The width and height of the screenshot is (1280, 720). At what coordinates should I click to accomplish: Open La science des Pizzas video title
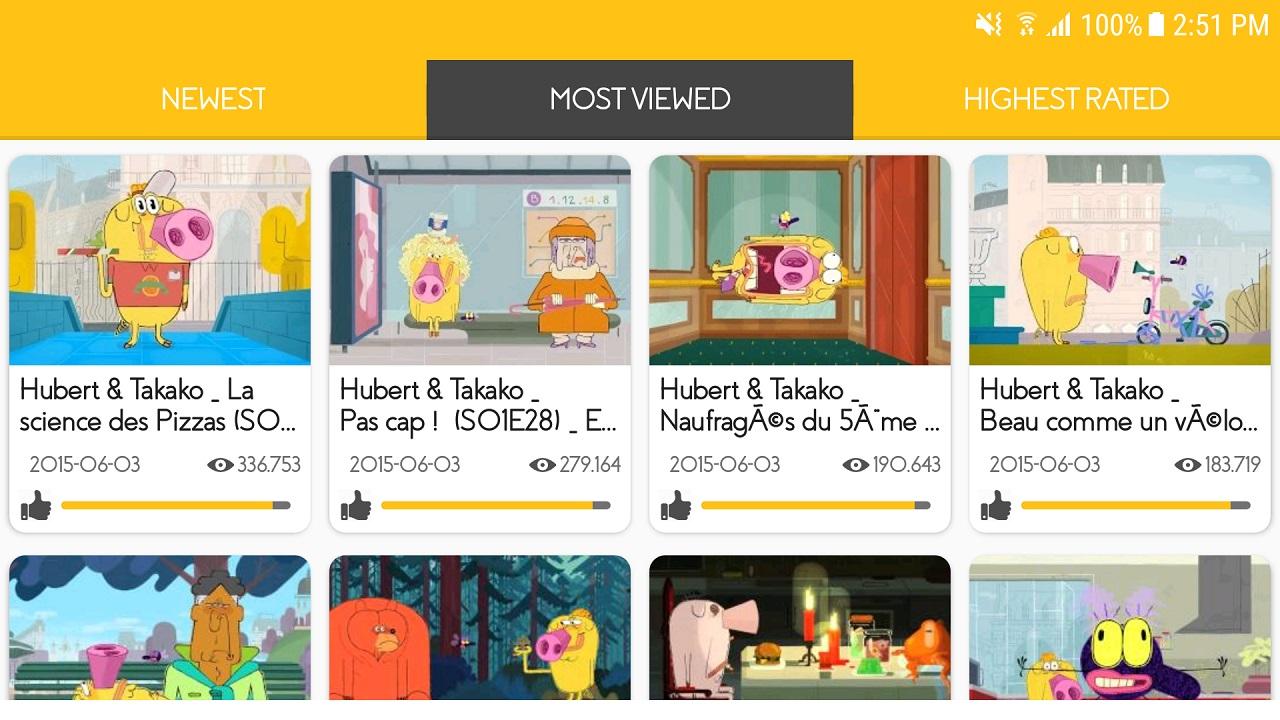(x=158, y=405)
